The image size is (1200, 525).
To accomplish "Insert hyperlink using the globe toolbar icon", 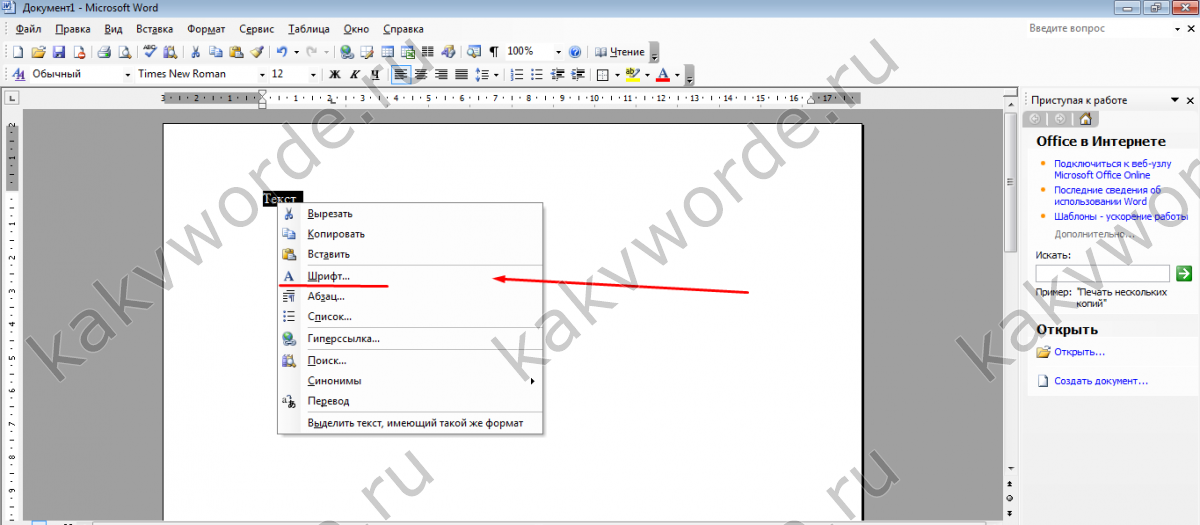I will click(x=347, y=51).
